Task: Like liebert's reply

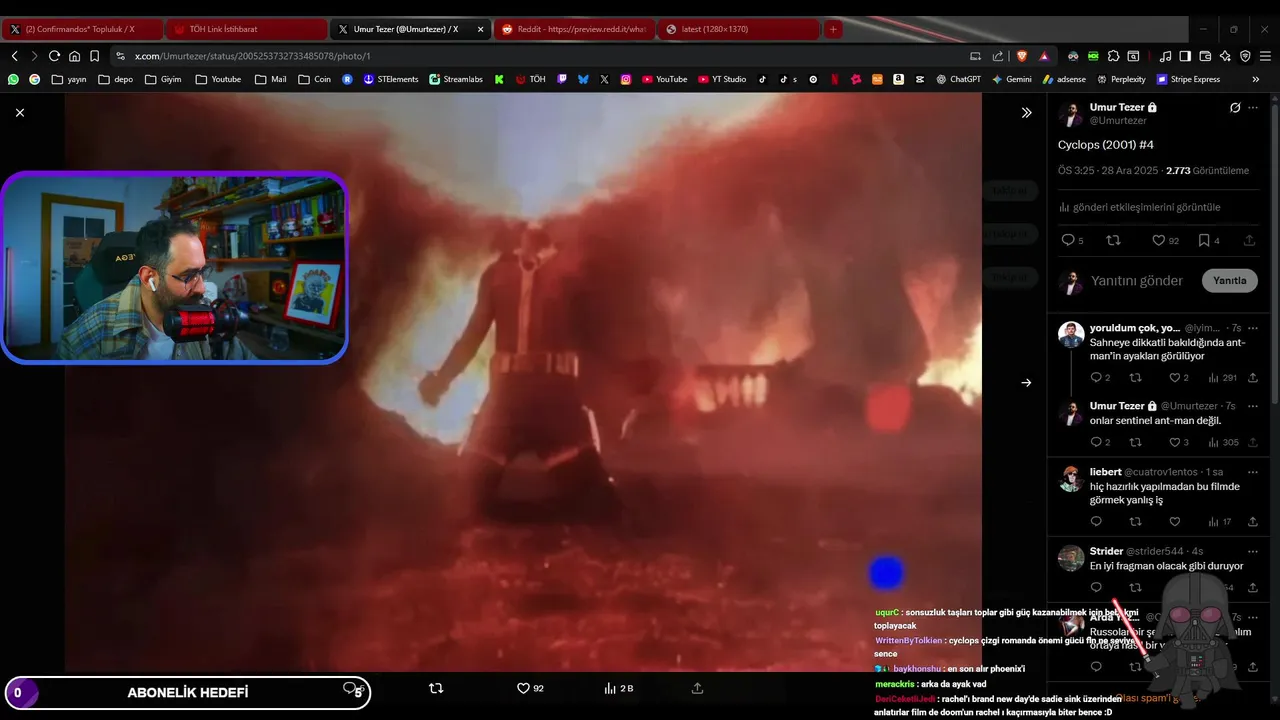Action: pyautogui.click(x=1175, y=522)
